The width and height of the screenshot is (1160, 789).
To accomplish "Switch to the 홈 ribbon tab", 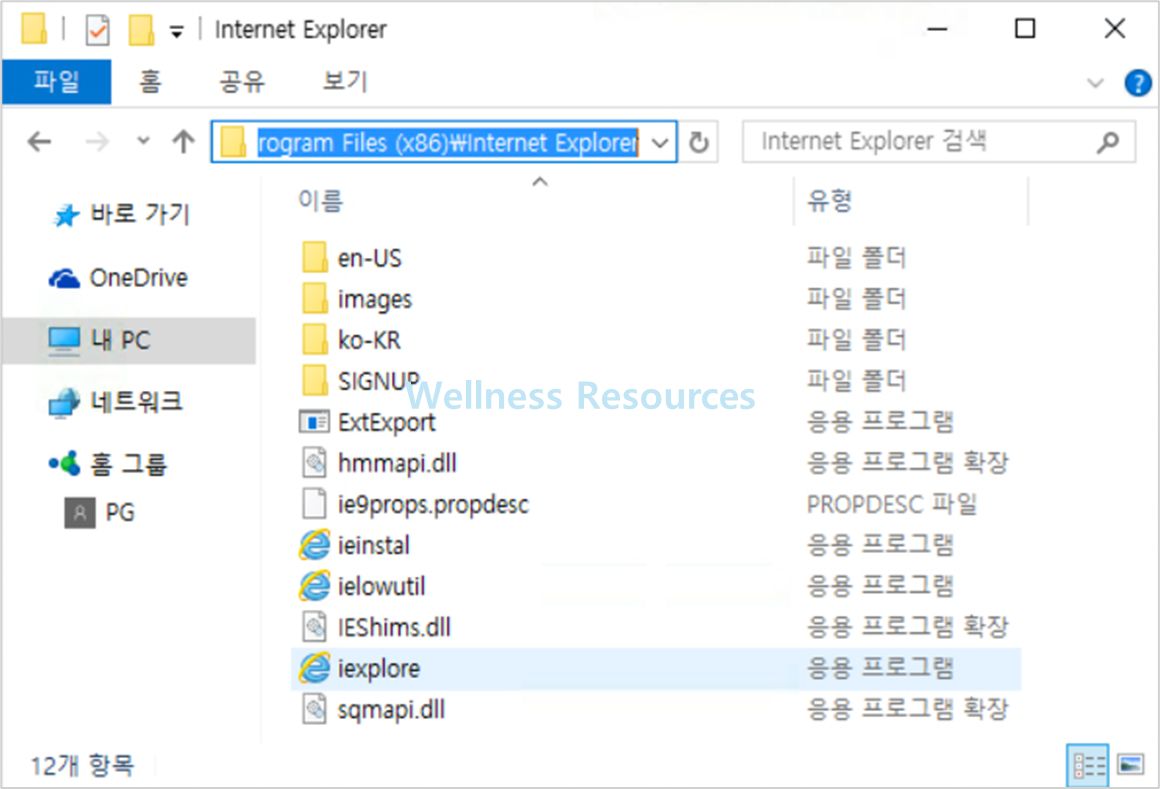I will point(150,81).
